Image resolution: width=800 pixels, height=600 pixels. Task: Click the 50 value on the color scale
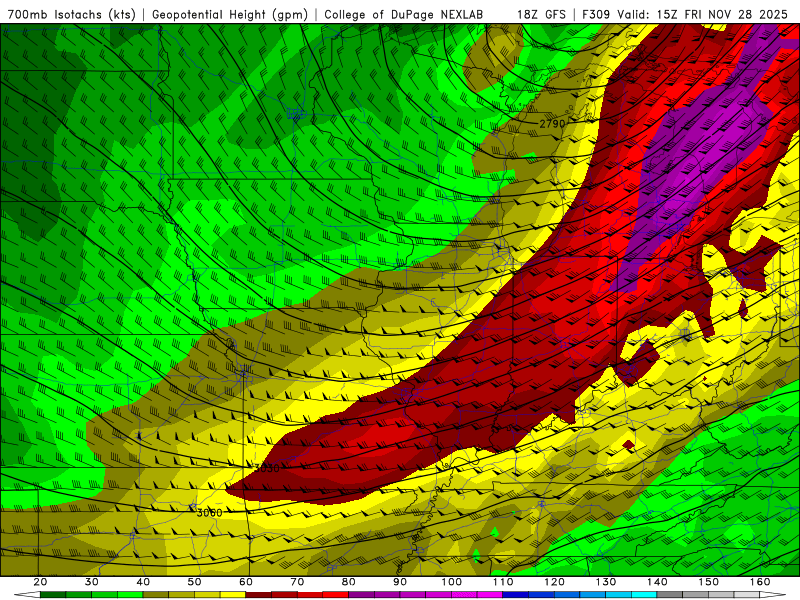194,582
